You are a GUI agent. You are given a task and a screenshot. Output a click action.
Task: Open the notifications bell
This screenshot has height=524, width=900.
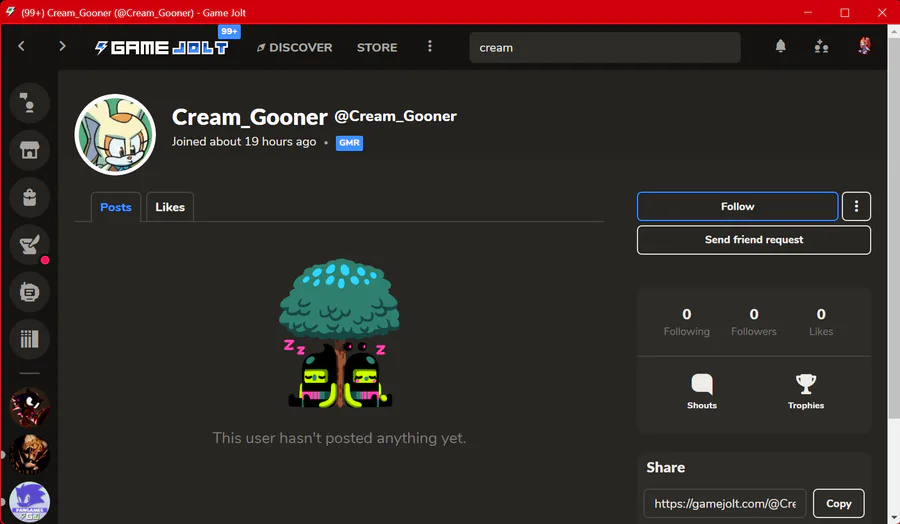tap(780, 46)
